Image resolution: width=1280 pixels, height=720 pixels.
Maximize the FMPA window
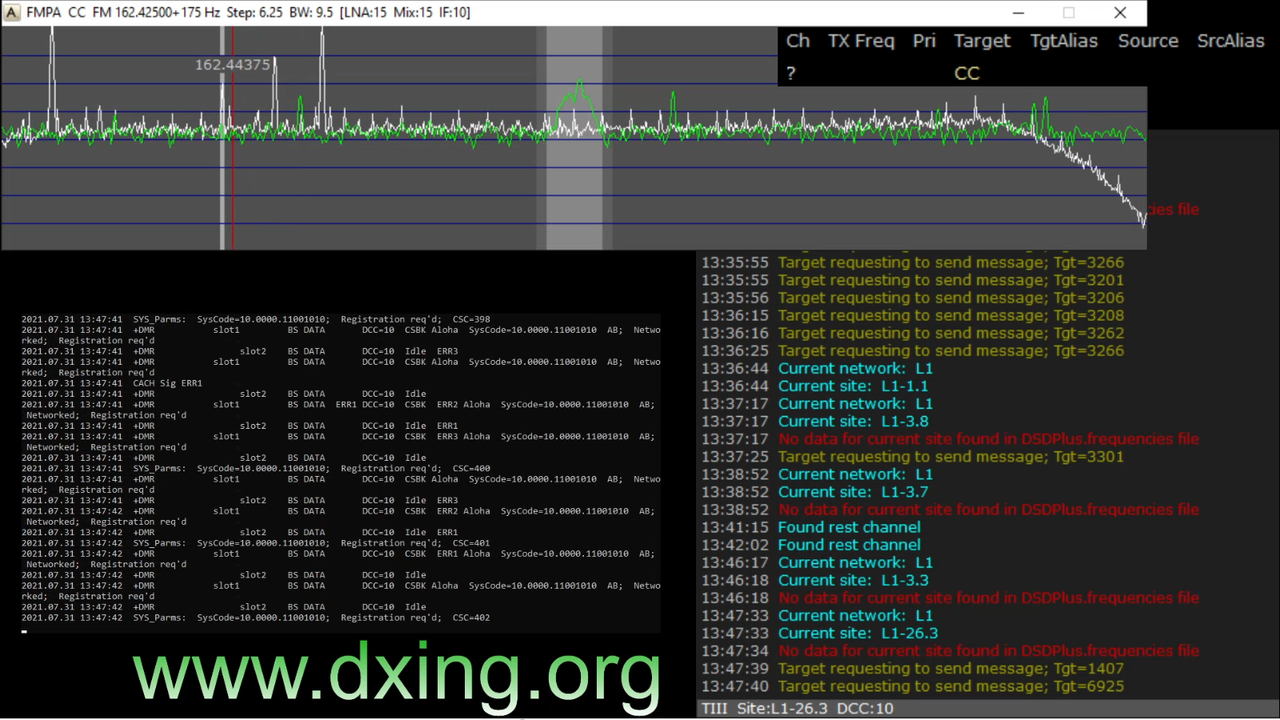[1068, 13]
